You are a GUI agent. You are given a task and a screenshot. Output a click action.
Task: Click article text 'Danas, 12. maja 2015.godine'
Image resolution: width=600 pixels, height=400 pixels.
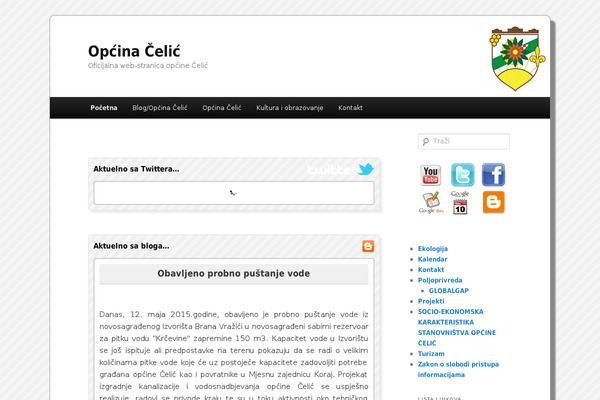(159, 315)
